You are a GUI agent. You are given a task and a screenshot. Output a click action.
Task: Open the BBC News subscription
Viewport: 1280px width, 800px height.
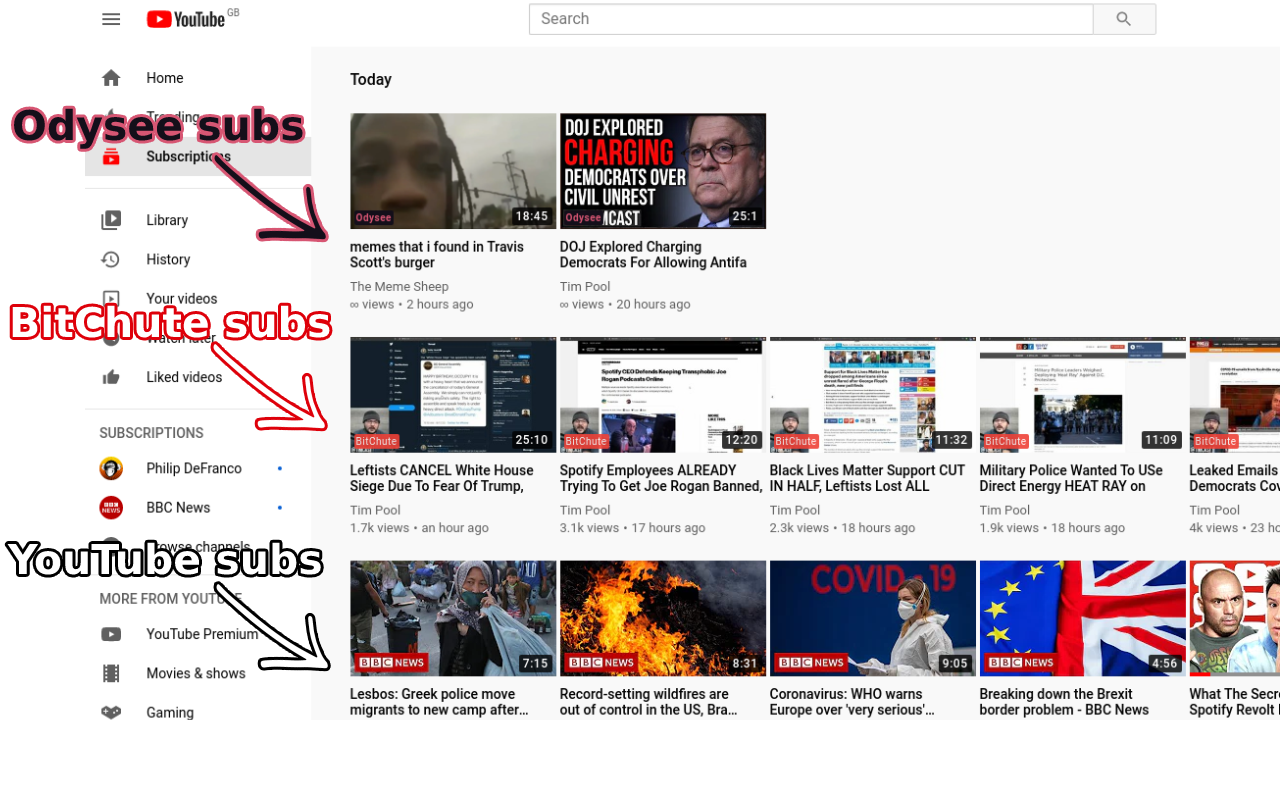(x=177, y=507)
